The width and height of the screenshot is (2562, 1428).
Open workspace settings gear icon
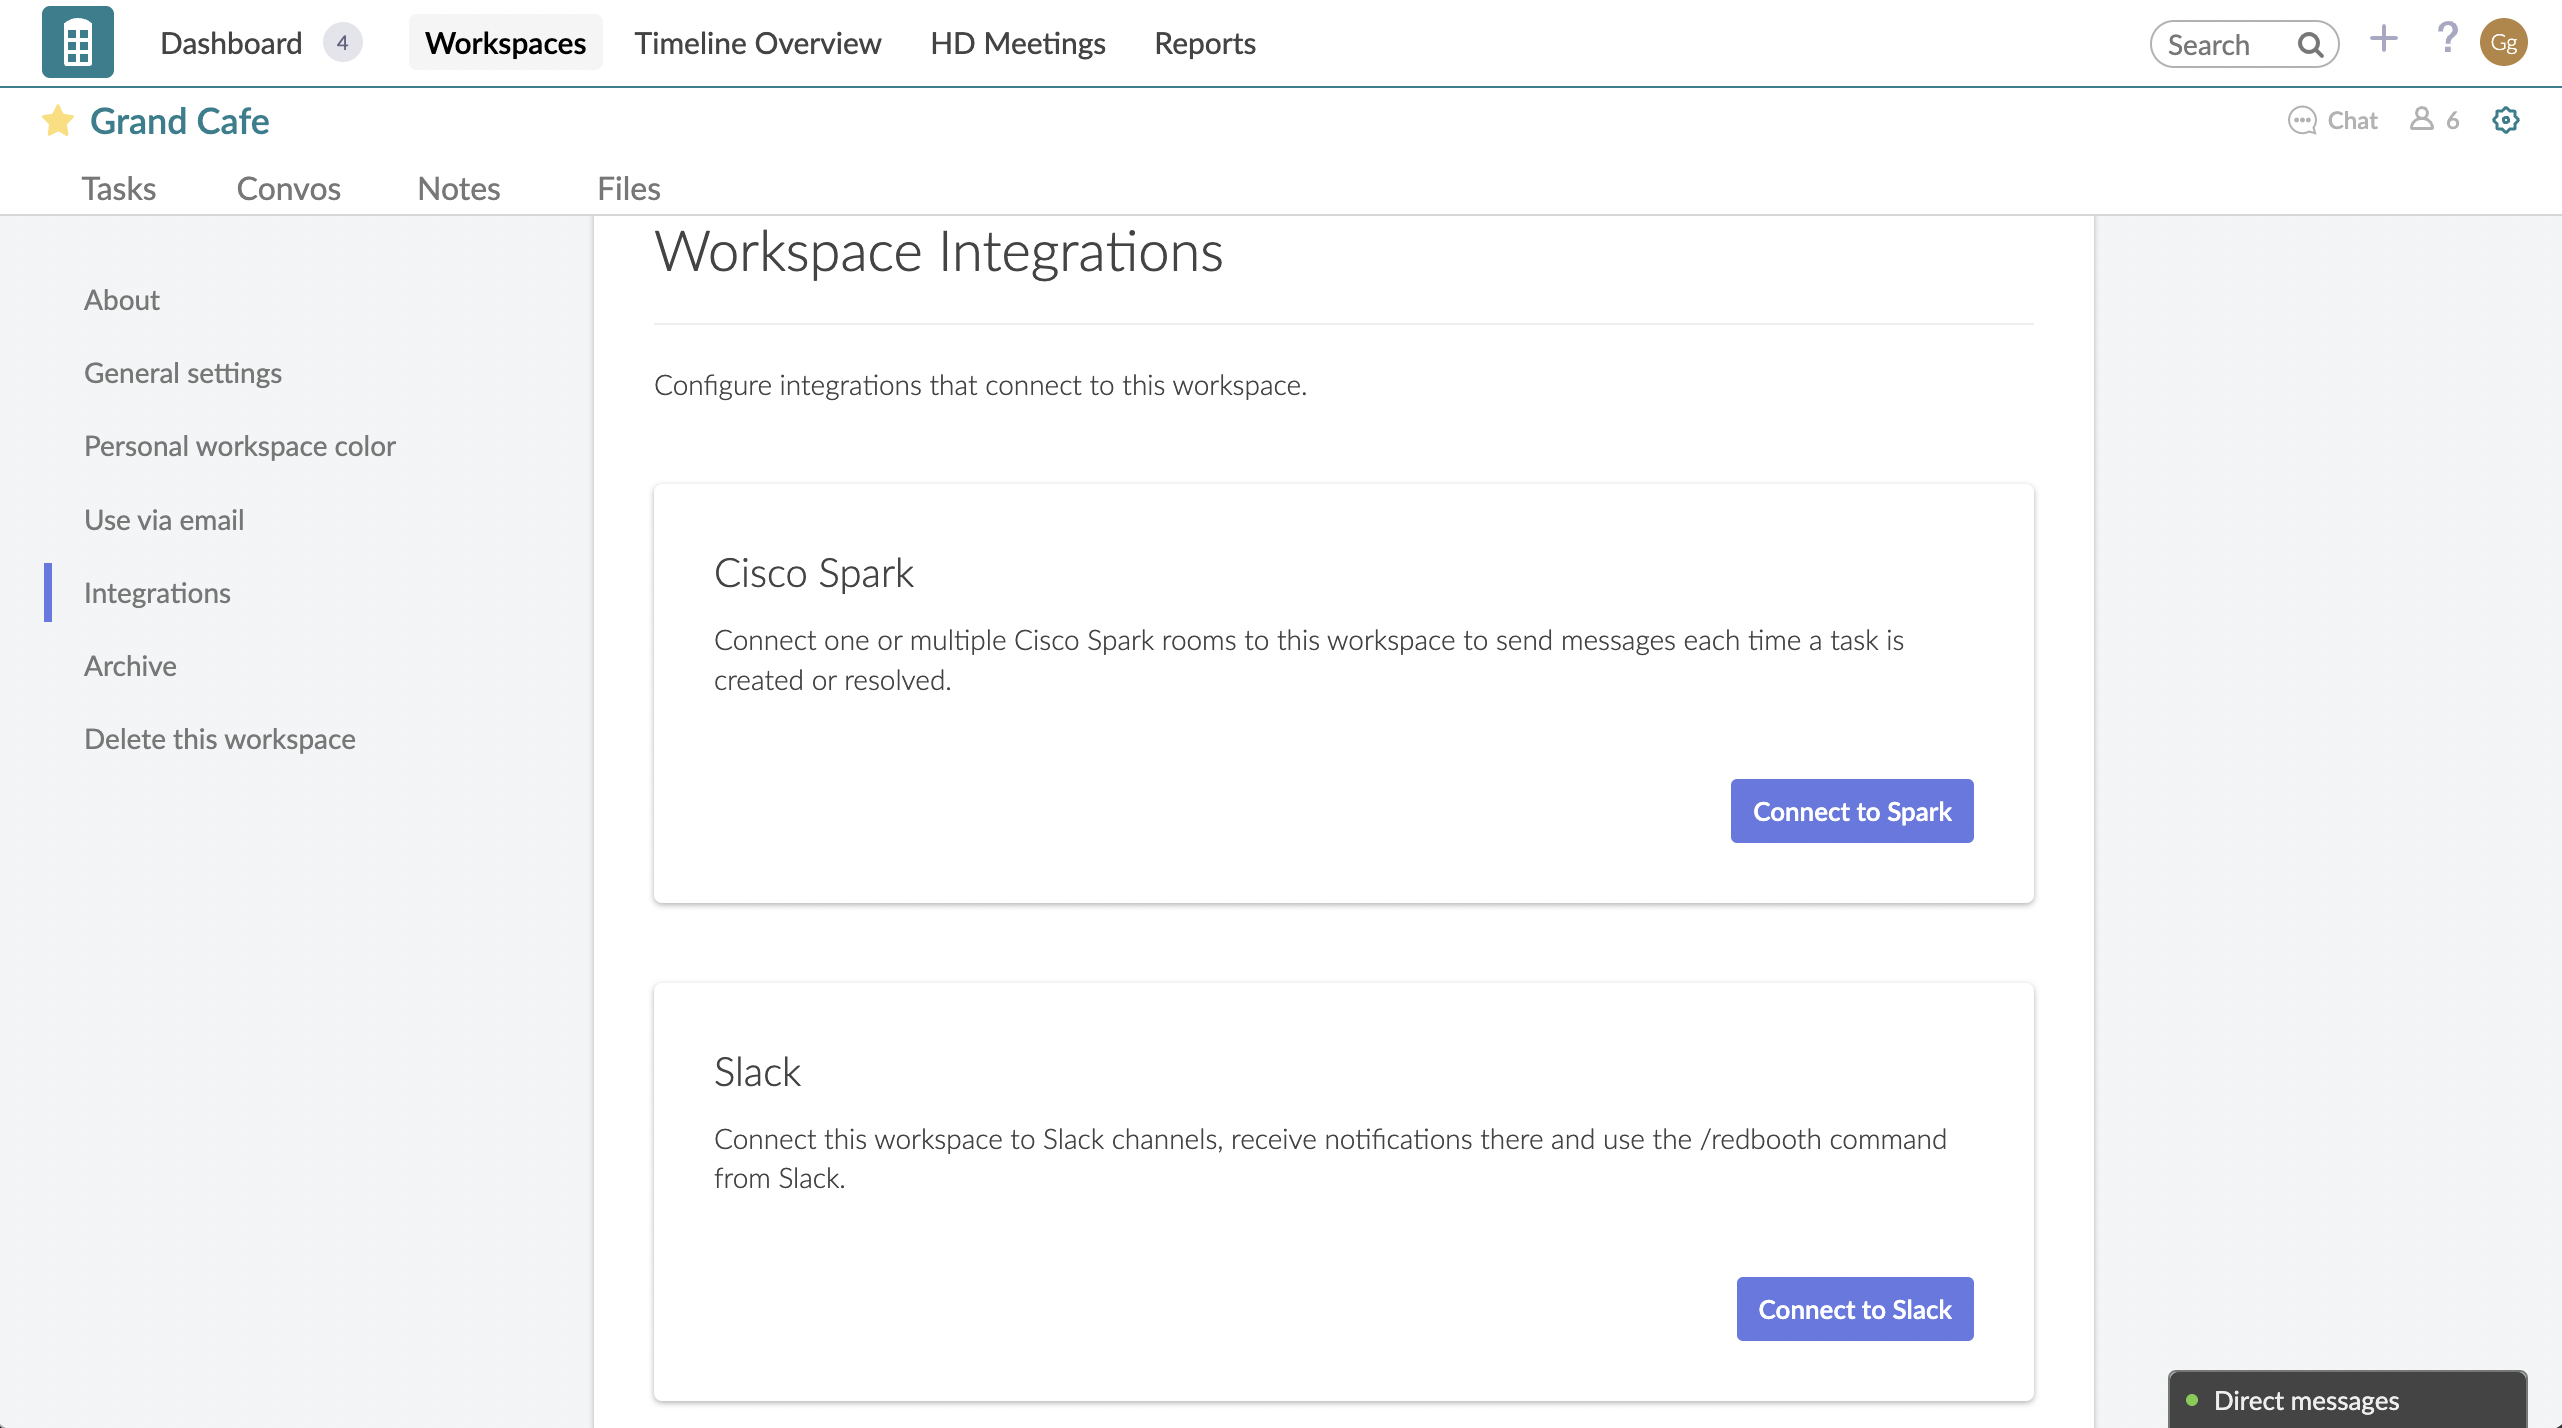tap(2506, 120)
